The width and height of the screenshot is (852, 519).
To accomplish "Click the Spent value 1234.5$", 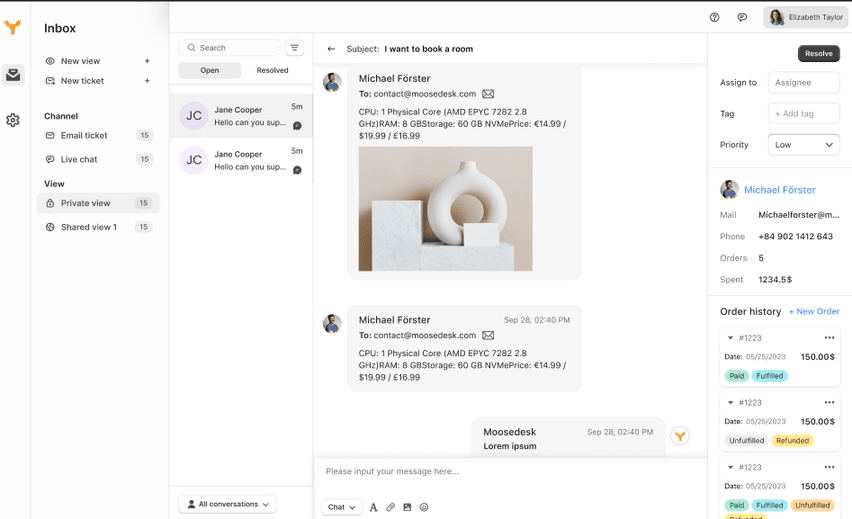I will coord(775,279).
